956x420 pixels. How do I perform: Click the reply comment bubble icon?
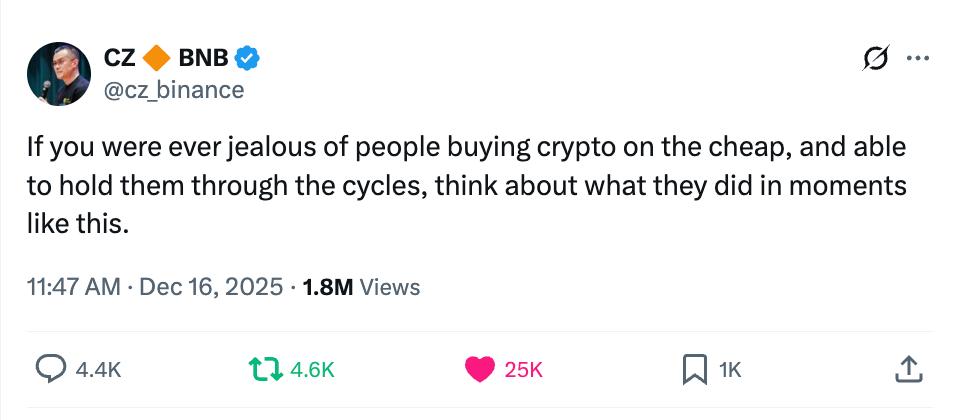click(51, 369)
